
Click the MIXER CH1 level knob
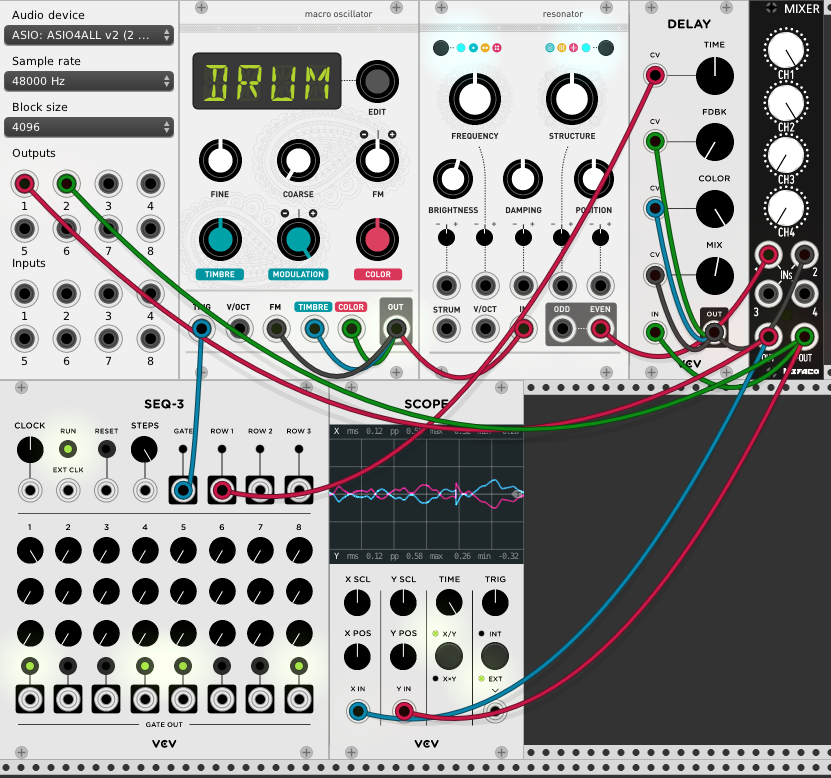(x=786, y=51)
